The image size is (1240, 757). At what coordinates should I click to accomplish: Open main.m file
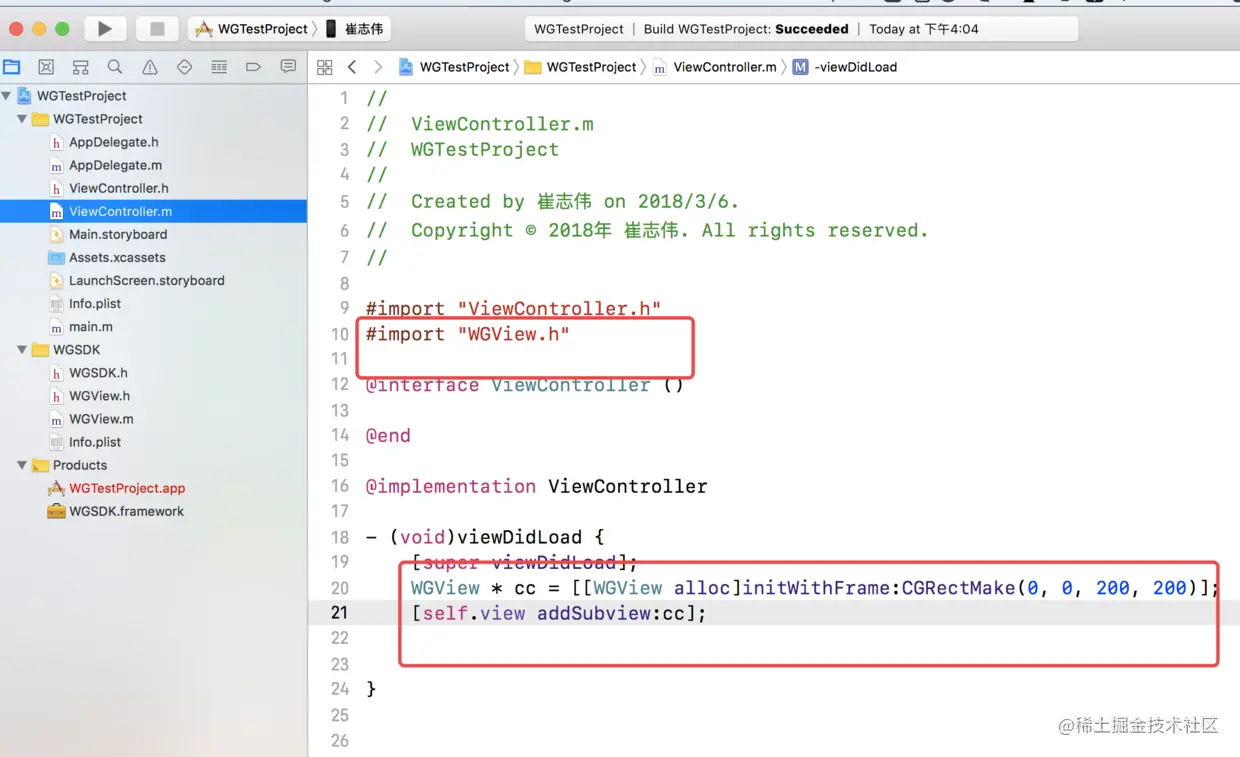[90, 327]
